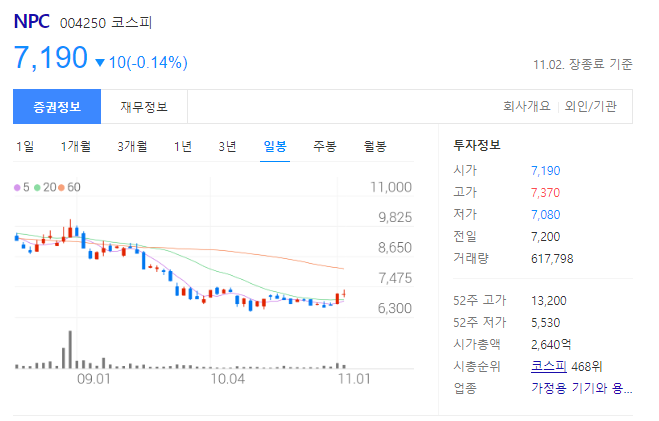Click the price change 10(-0.14%) text

point(148,63)
